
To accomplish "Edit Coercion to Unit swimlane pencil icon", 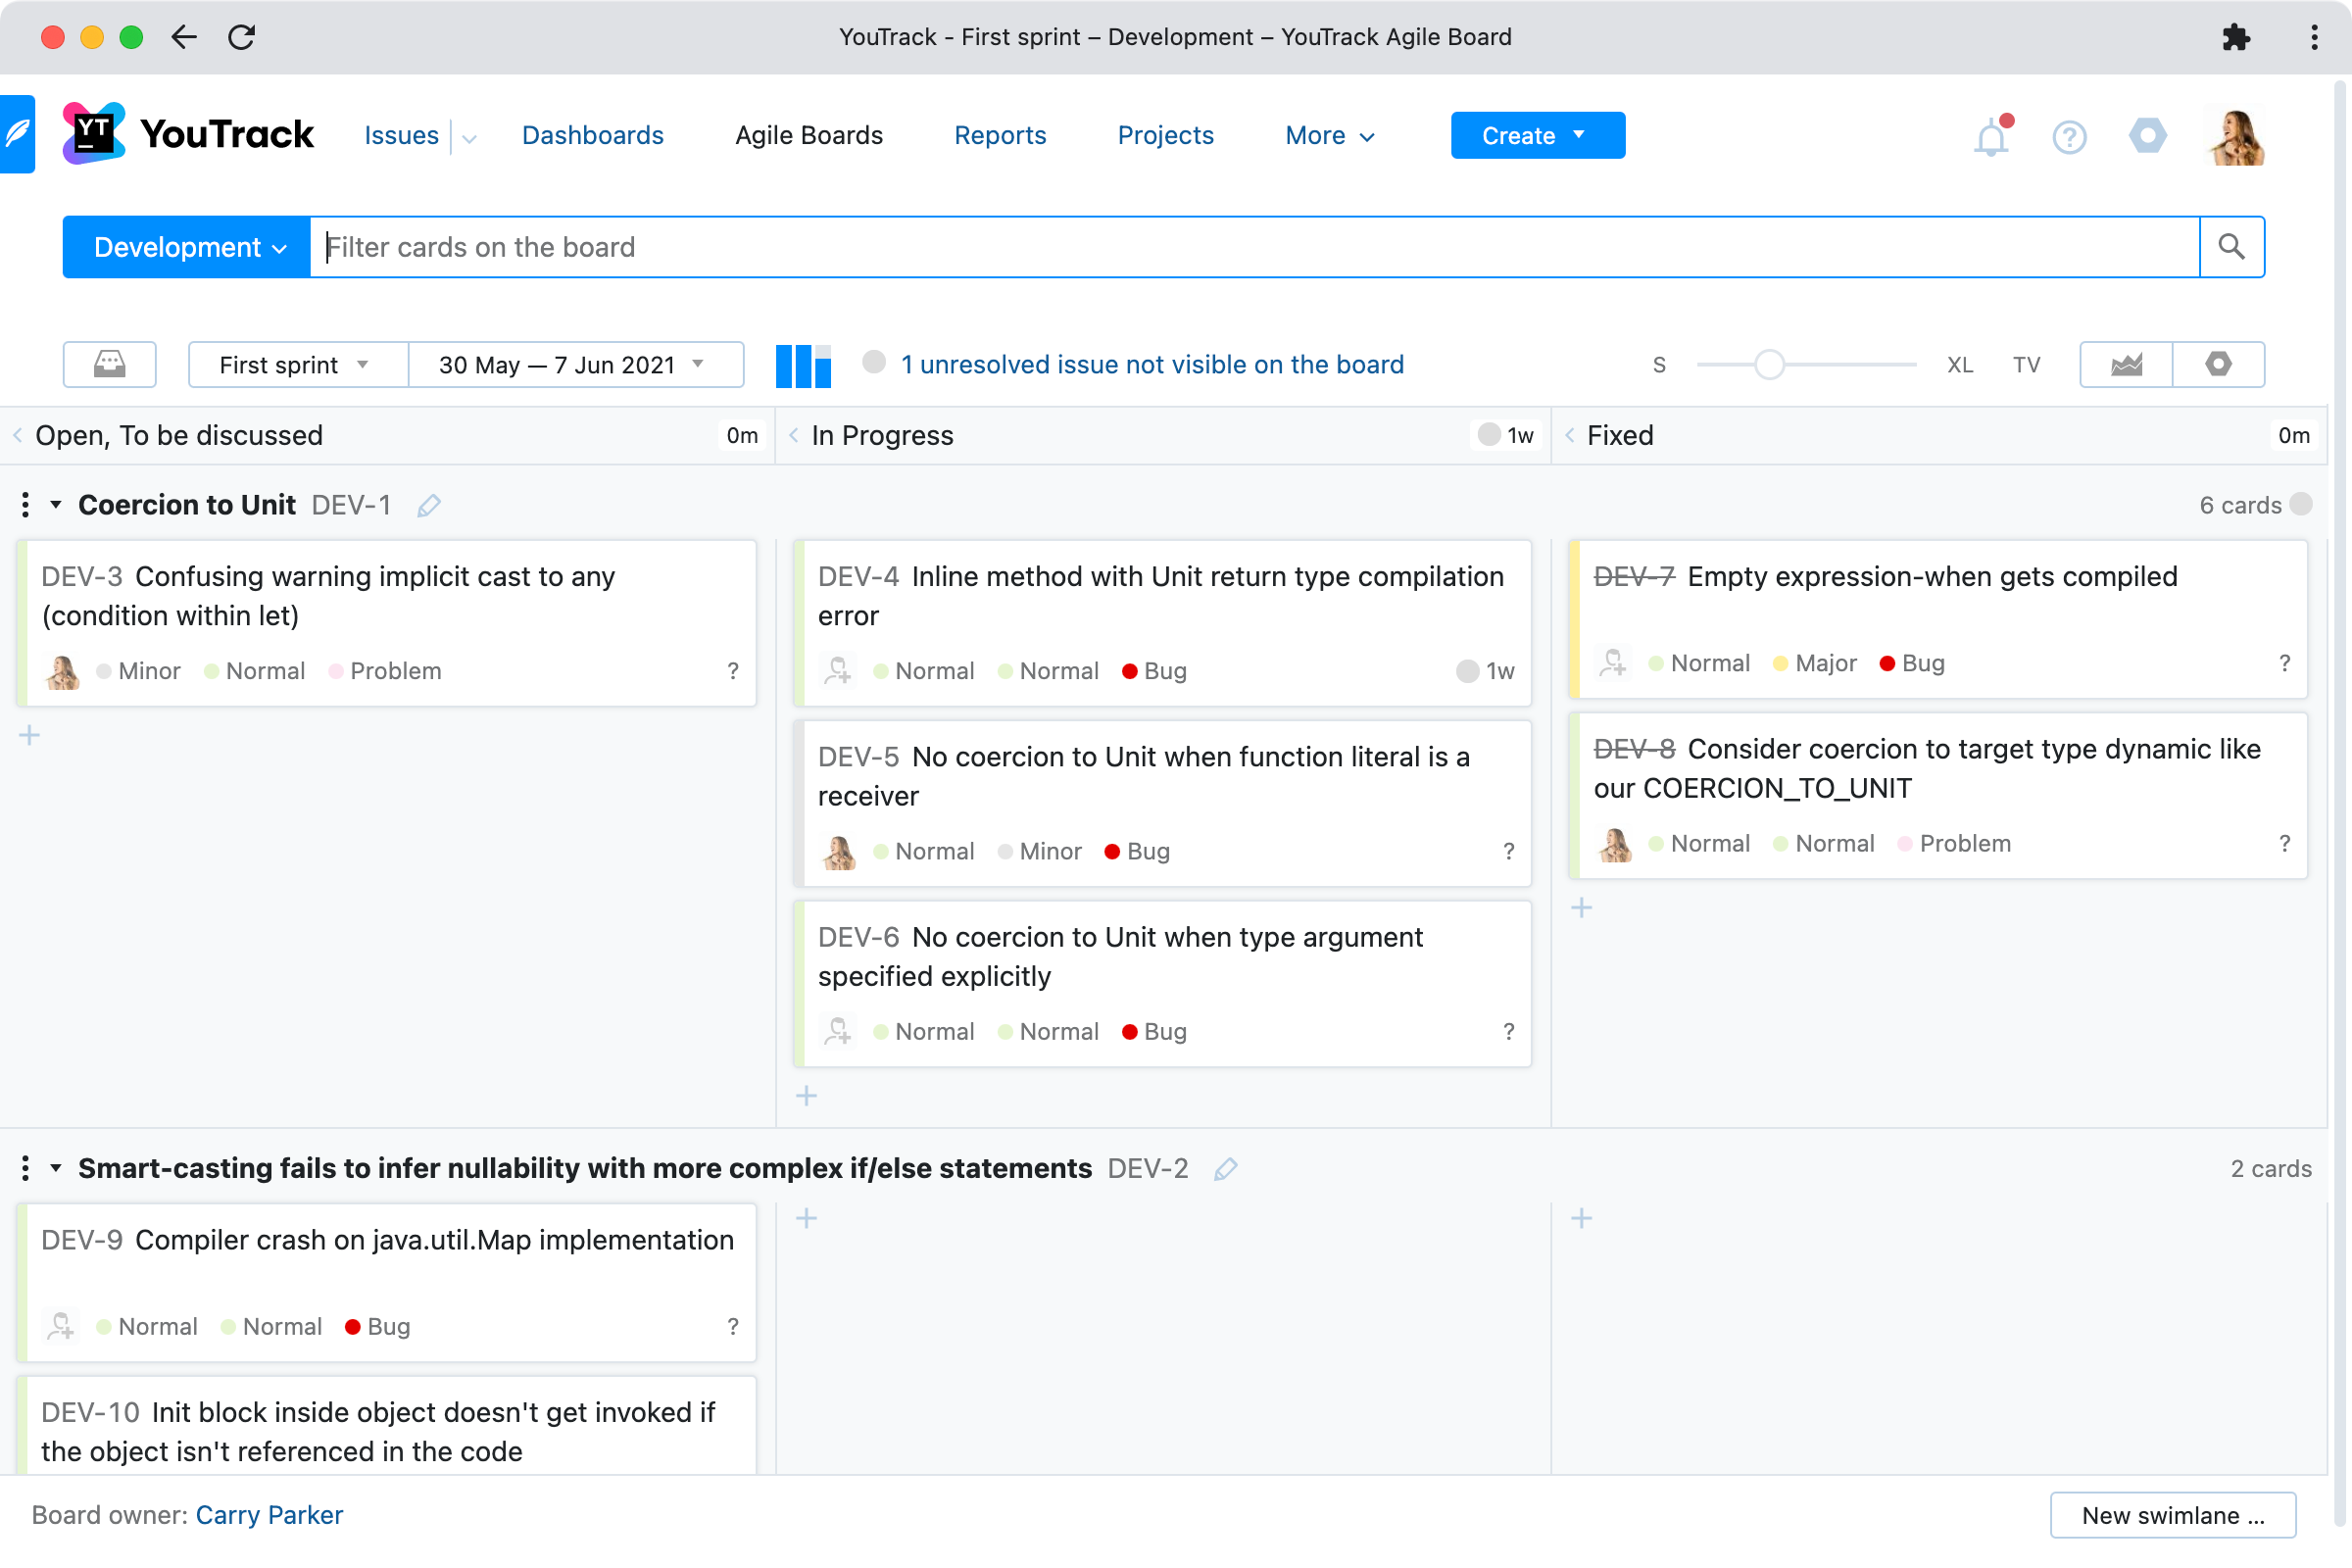I will point(429,506).
